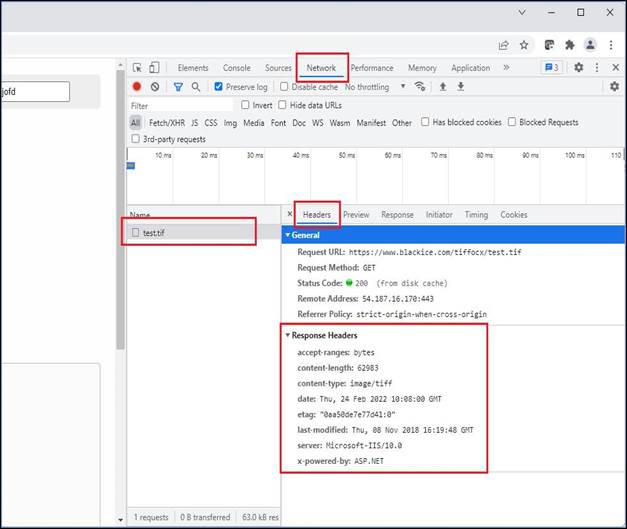Viewport: 627px width, 529px height.
Task: Check the Hide data URLs option
Action: (x=283, y=105)
